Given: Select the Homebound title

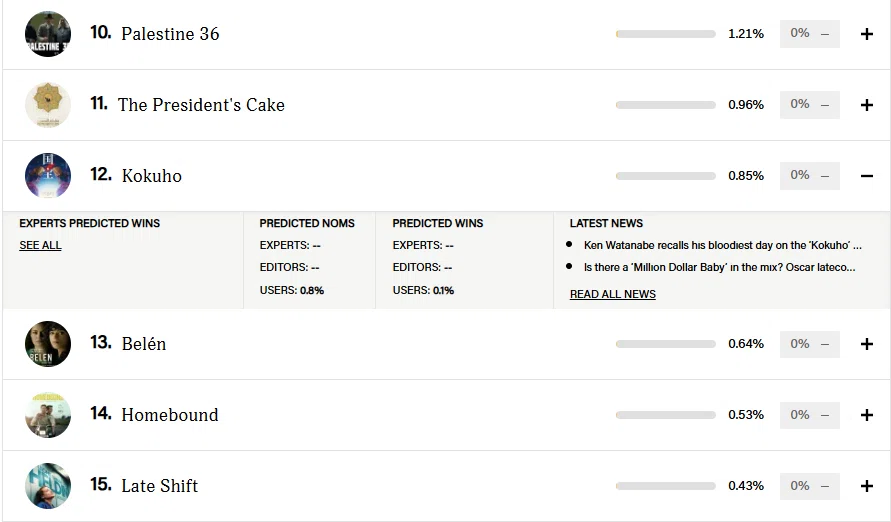Looking at the screenshot, I should coord(170,415).
